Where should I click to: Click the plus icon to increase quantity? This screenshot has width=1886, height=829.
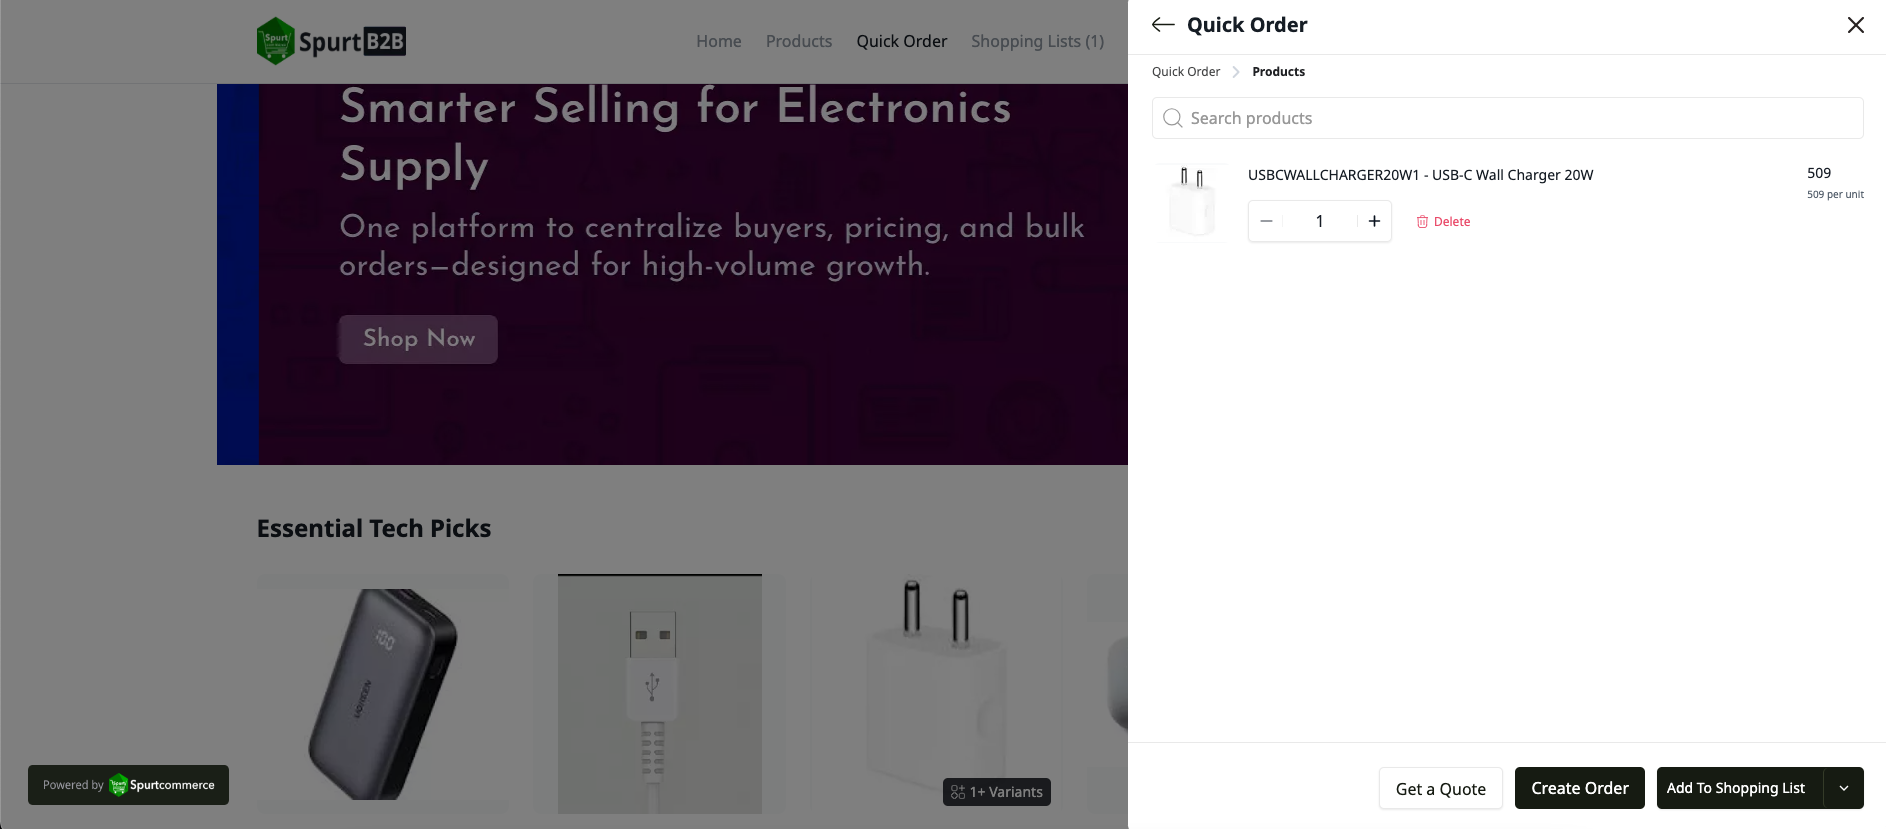click(1374, 221)
